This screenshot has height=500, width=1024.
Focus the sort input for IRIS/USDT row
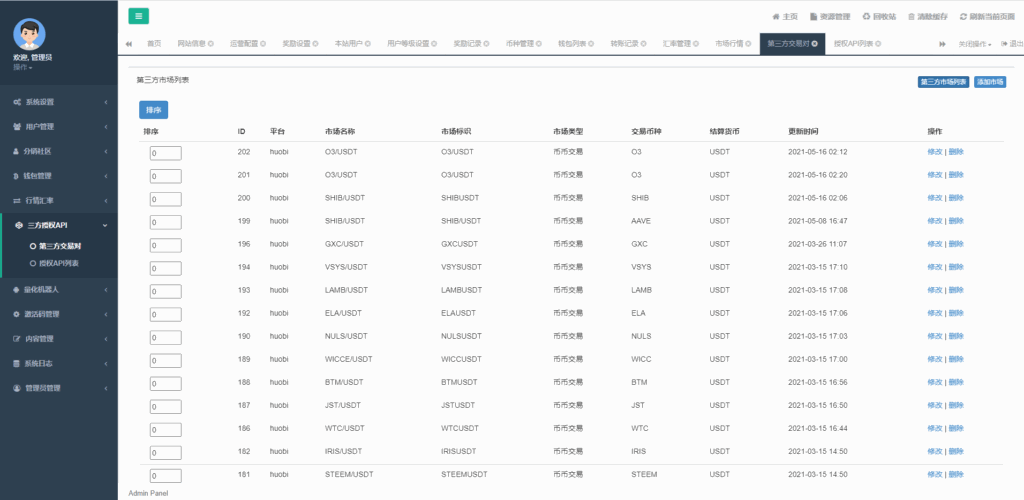click(x=166, y=452)
